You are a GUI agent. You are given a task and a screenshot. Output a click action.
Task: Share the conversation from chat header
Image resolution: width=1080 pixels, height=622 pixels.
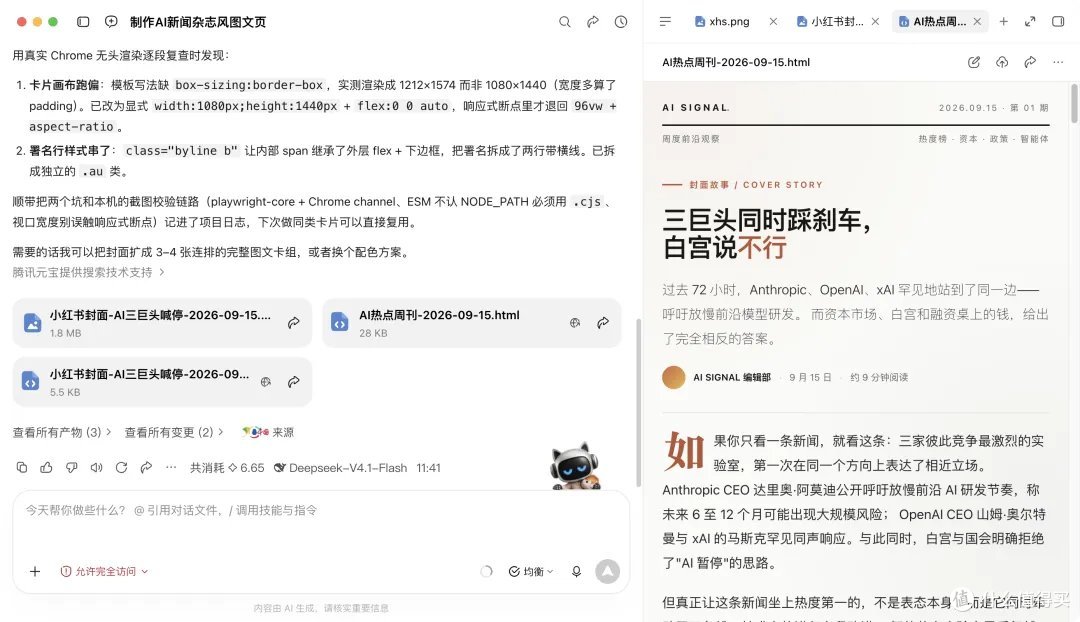[593, 21]
